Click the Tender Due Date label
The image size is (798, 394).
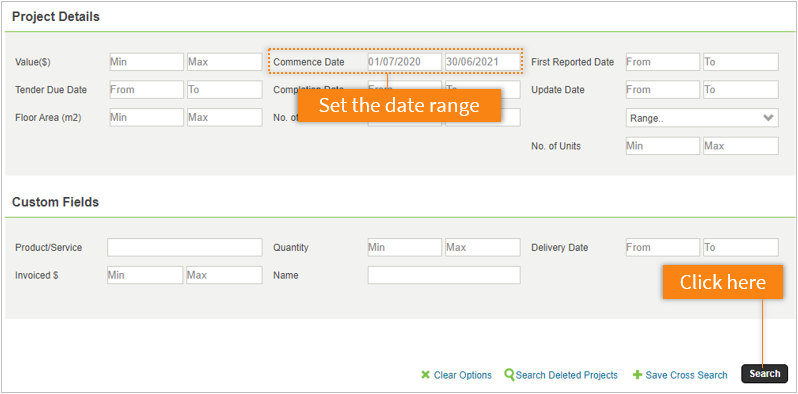coord(51,90)
